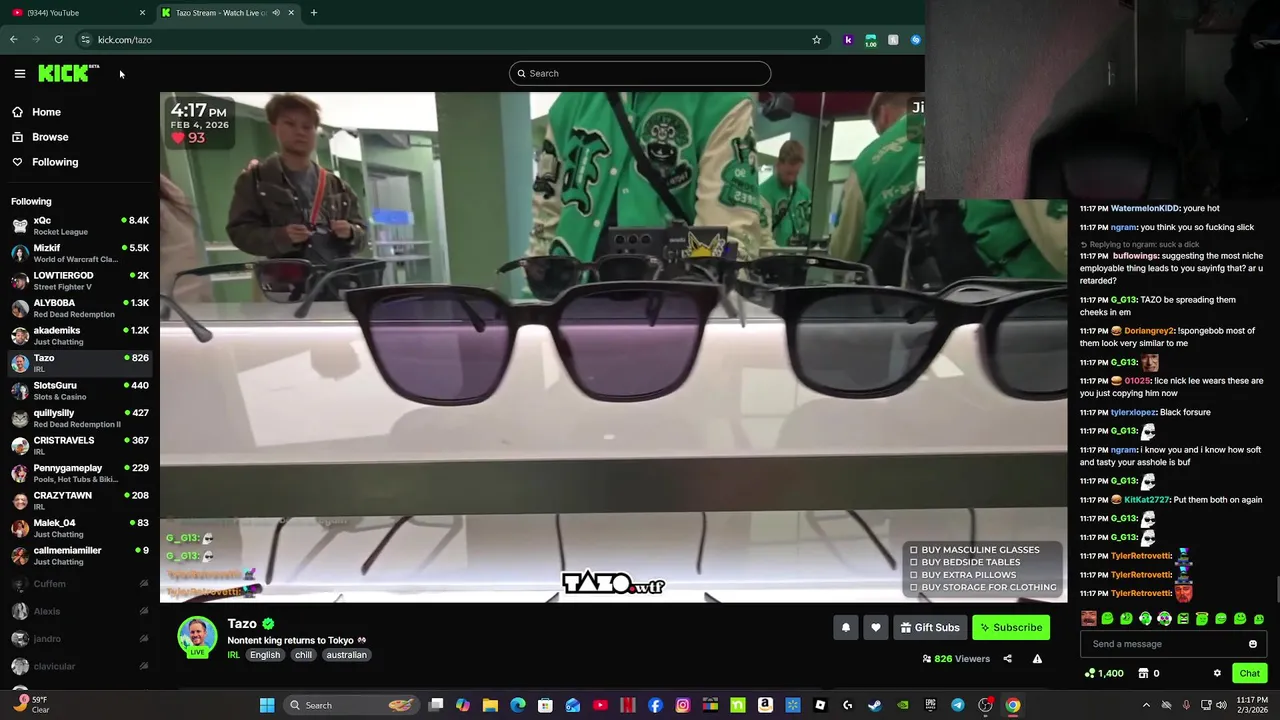Open offline channel Cuffem in the sidebar
The width and height of the screenshot is (1280, 720).
tap(80, 584)
